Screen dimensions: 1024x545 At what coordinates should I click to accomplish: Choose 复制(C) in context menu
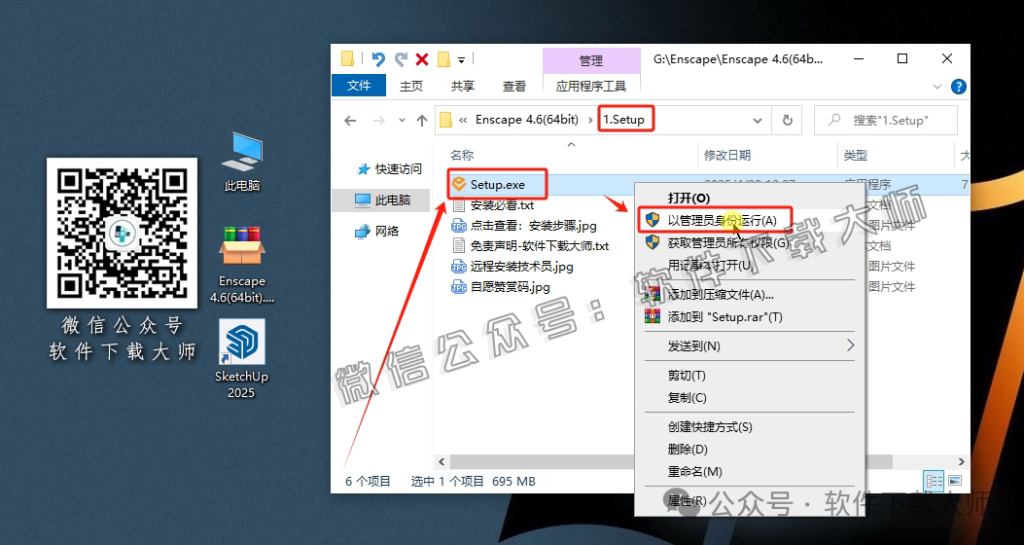click(x=750, y=397)
